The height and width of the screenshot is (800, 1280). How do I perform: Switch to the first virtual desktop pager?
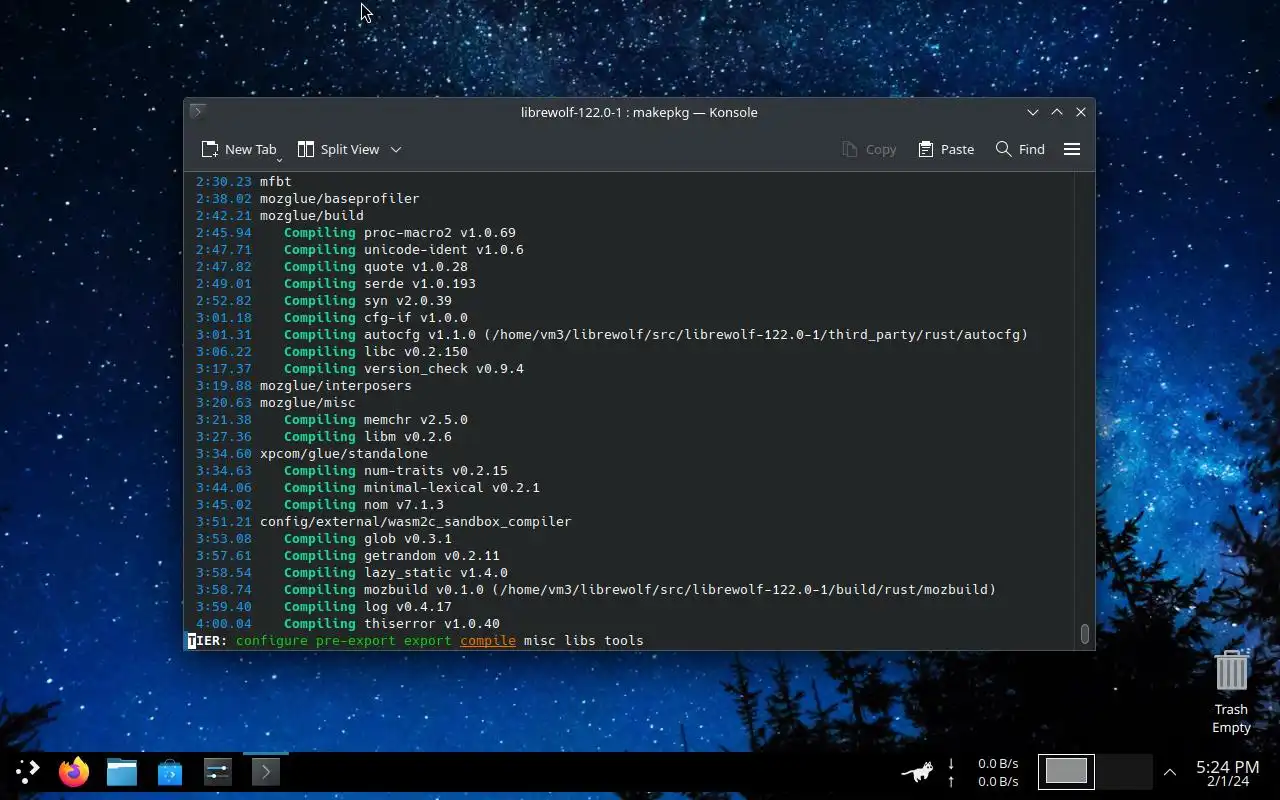point(1066,771)
